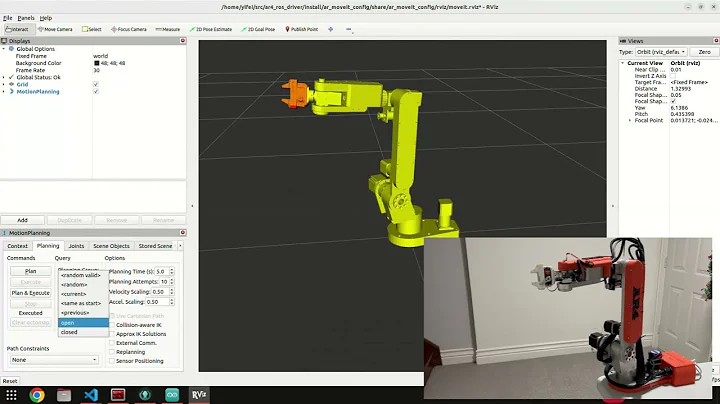The height and width of the screenshot is (404, 720).
Task: Activate the Publish Point tool
Action: tap(301, 29)
